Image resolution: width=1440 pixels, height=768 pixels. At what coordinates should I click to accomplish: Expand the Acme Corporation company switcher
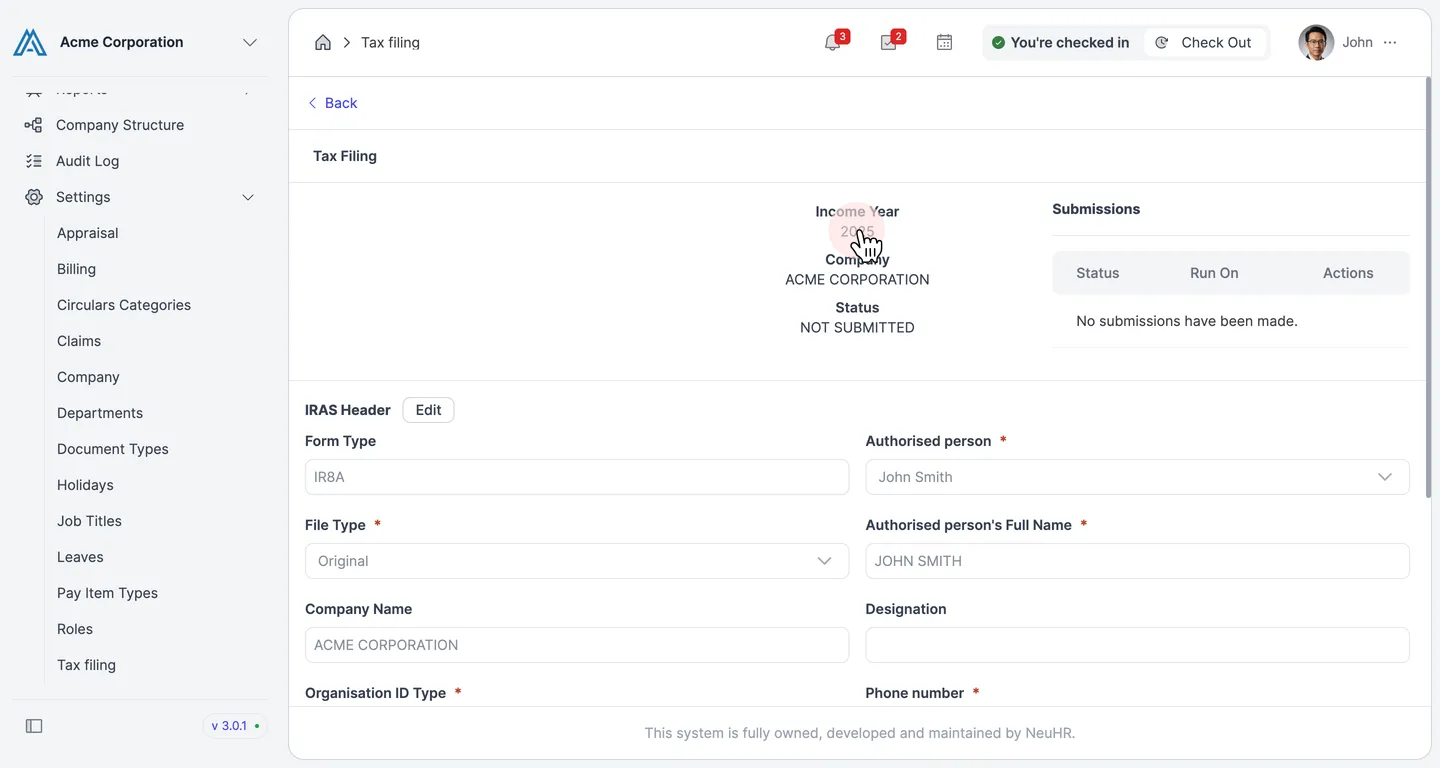point(250,42)
